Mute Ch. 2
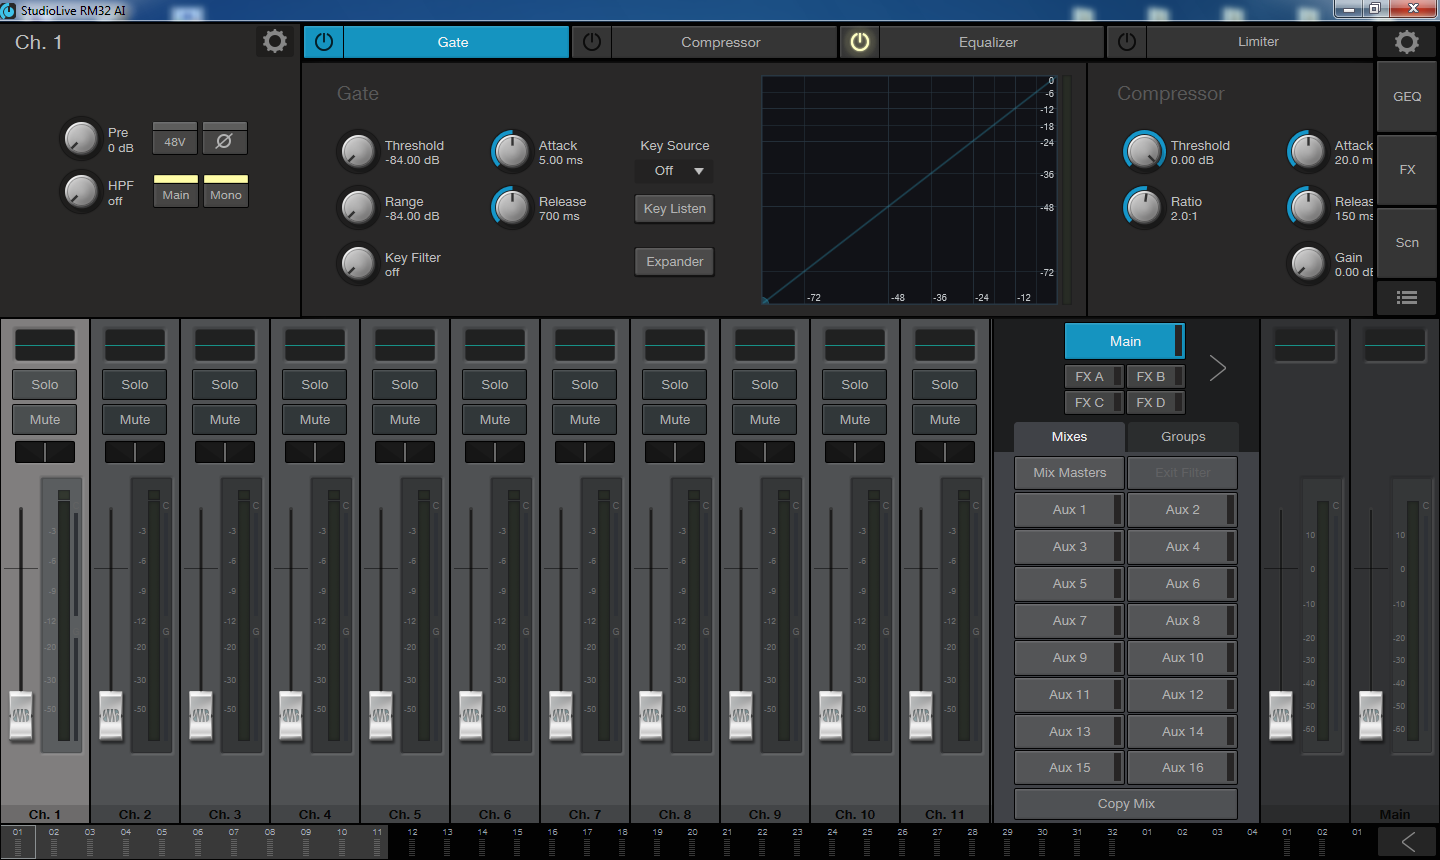1440x860 pixels. [x=135, y=419]
